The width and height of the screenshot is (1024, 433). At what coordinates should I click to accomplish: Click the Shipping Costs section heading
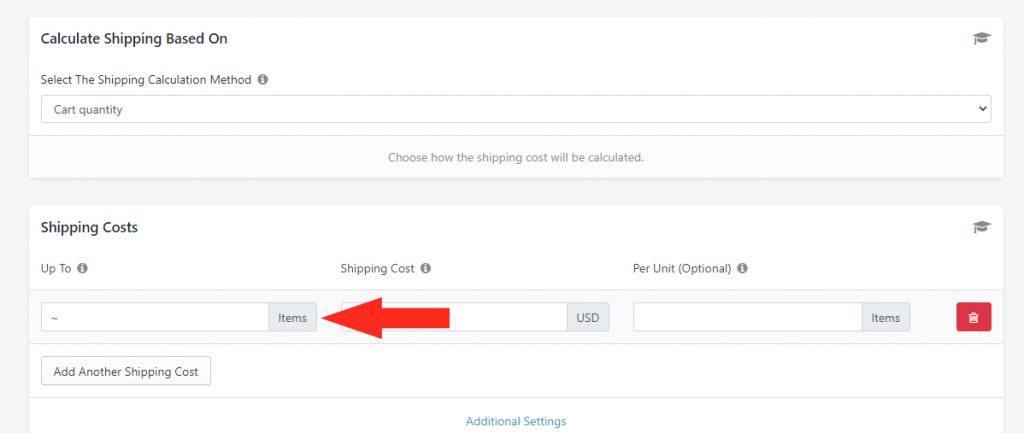point(89,227)
